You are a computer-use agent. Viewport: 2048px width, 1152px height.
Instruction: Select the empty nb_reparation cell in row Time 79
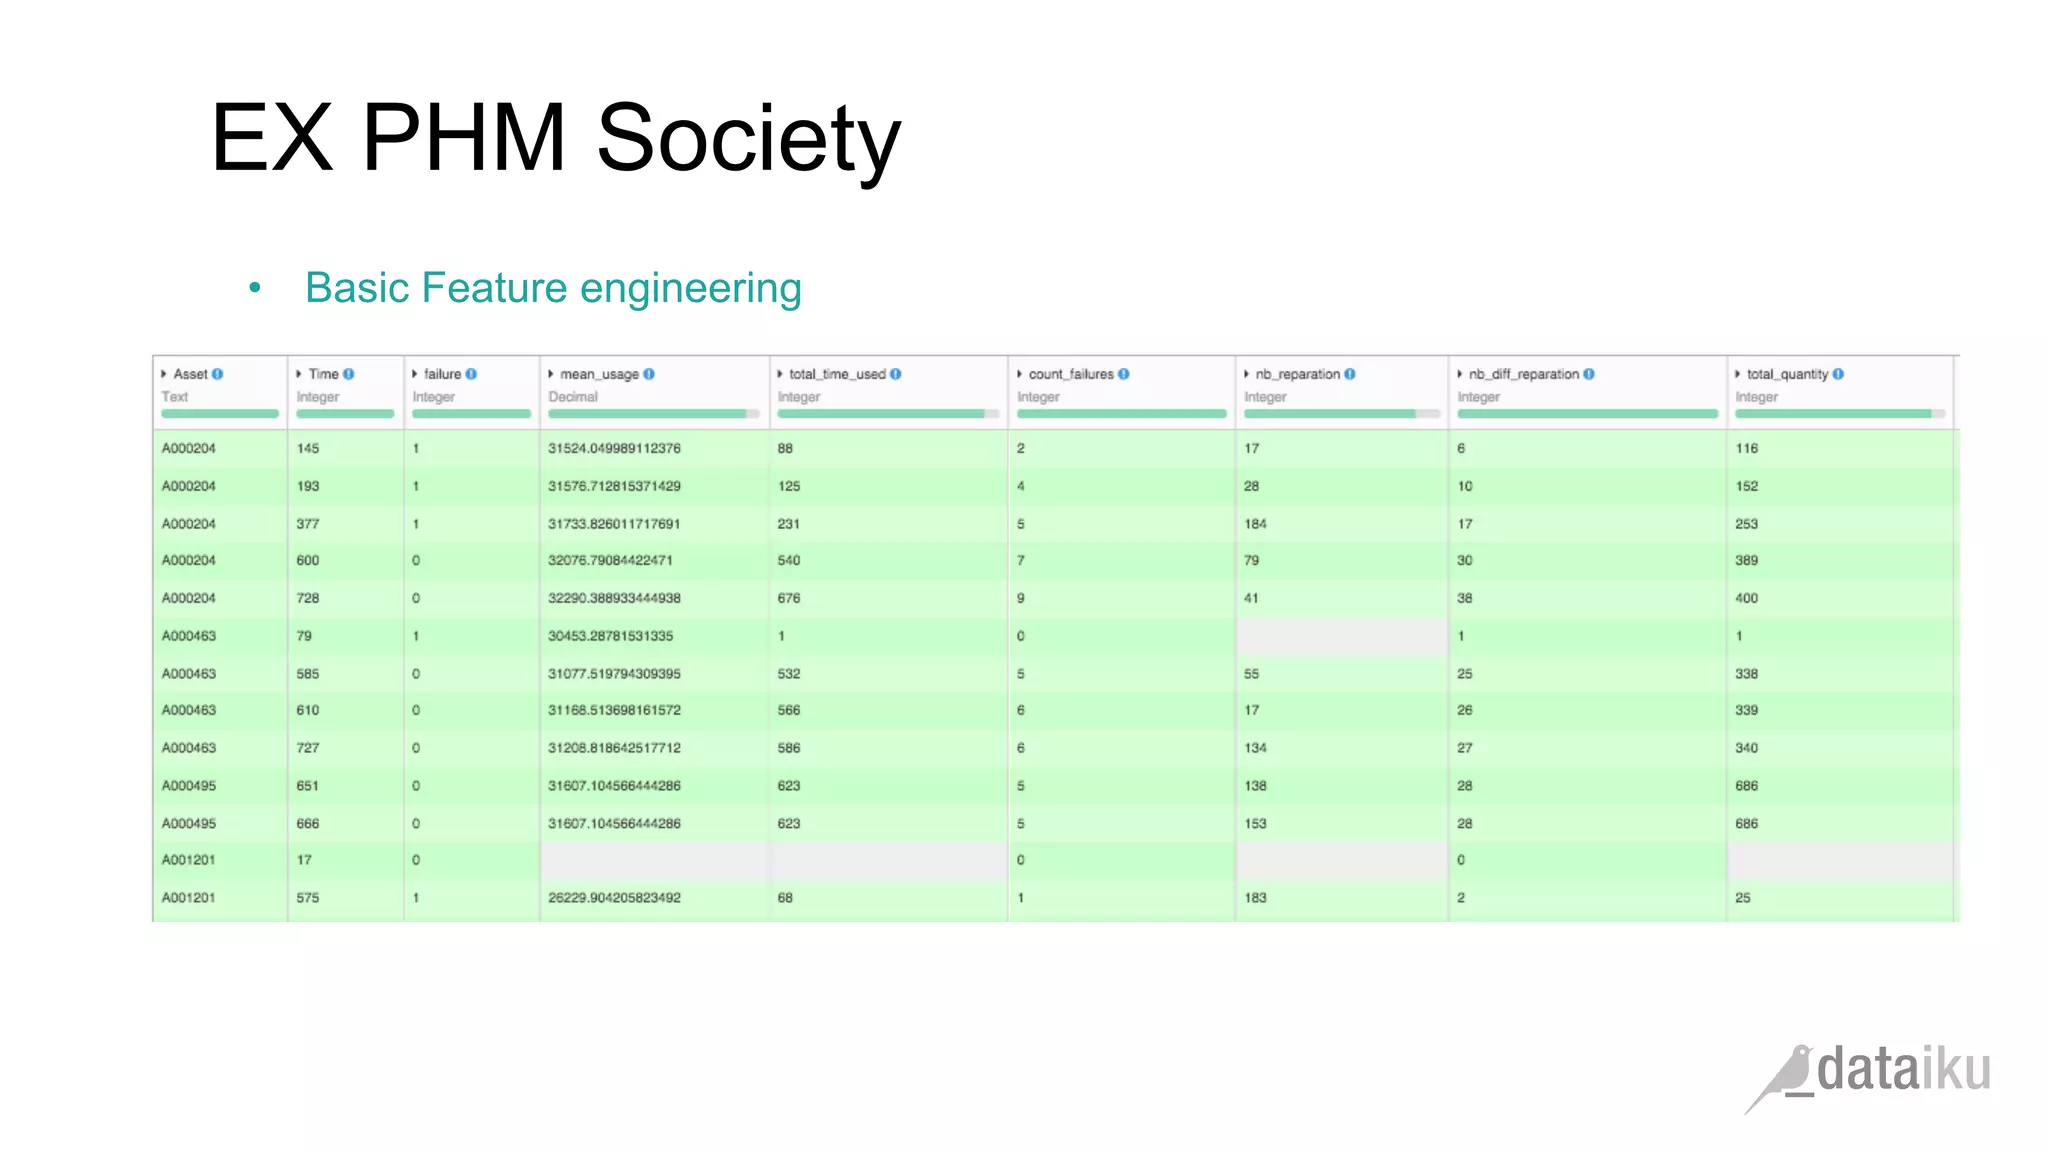click(1342, 636)
